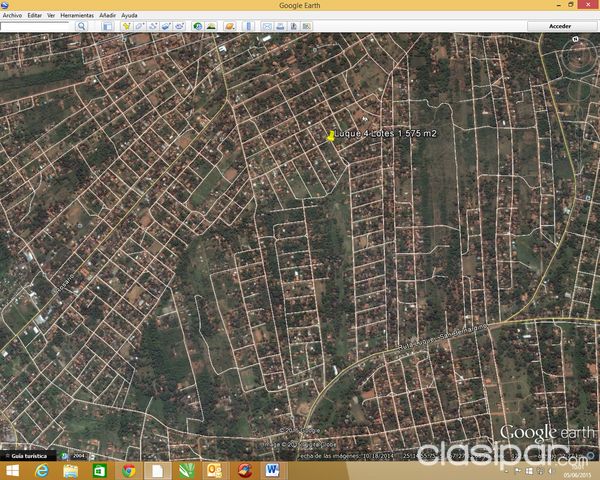Show the ruler measuring tool
This screenshot has width=600, height=480.
(248, 26)
